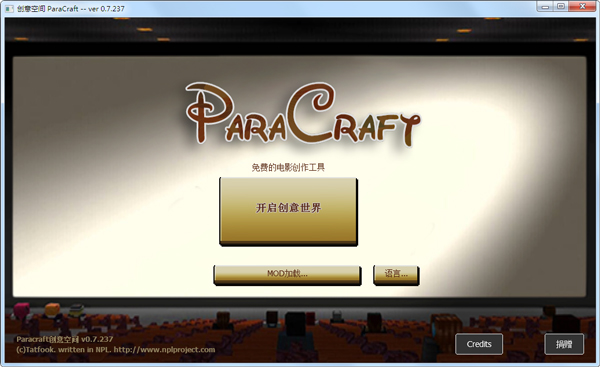Click the 捐赠 donate button
This screenshot has height=367, width=600.
click(564, 344)
